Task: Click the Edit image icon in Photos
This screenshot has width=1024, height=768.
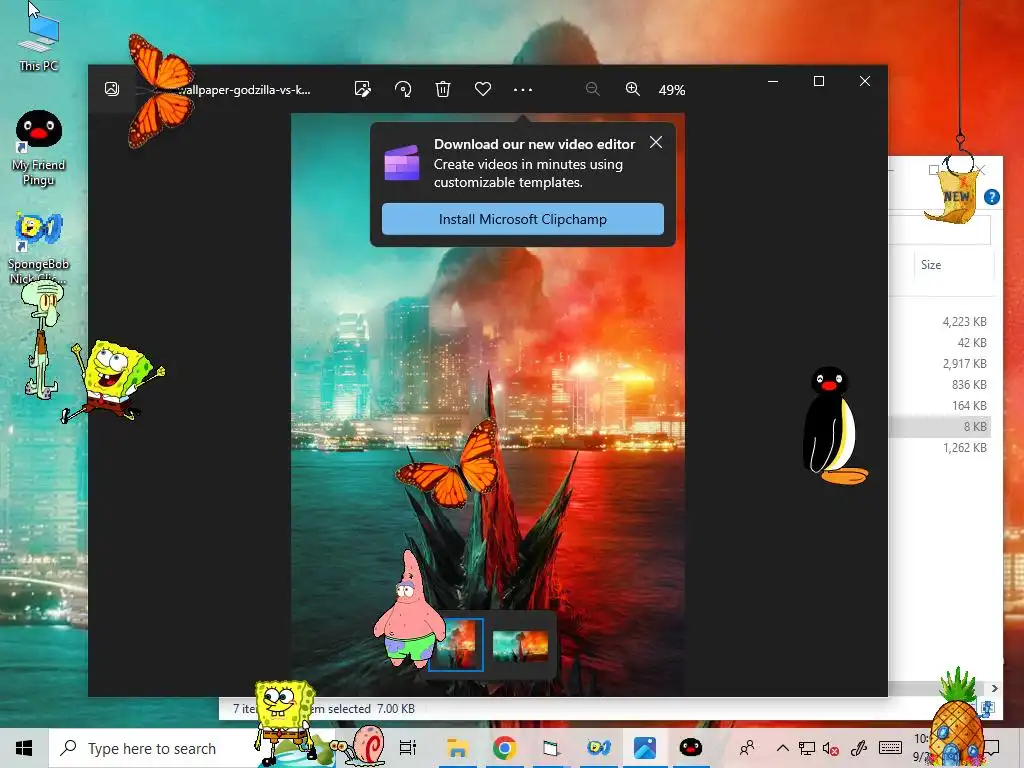Action: click(362, 89)
